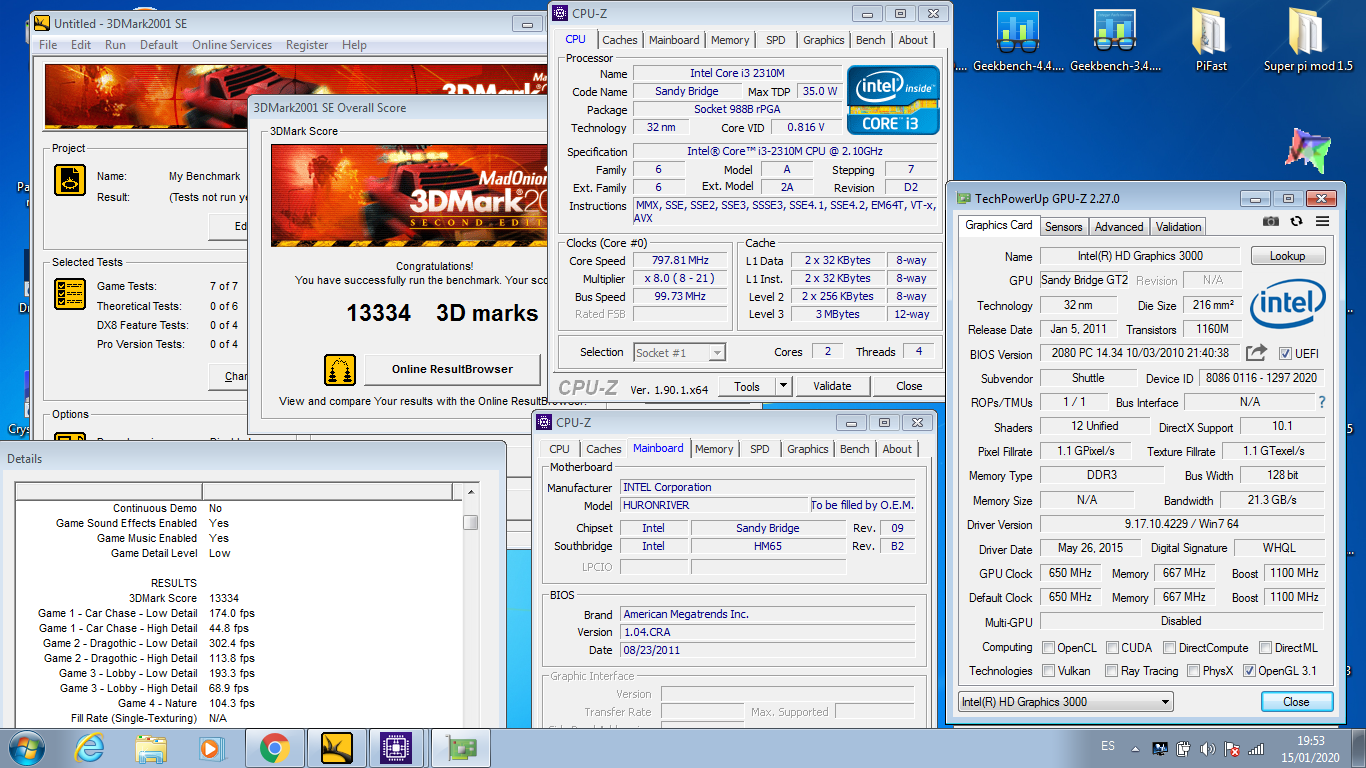Click the Details scrollbar up arrow

(x=470, y=492)
